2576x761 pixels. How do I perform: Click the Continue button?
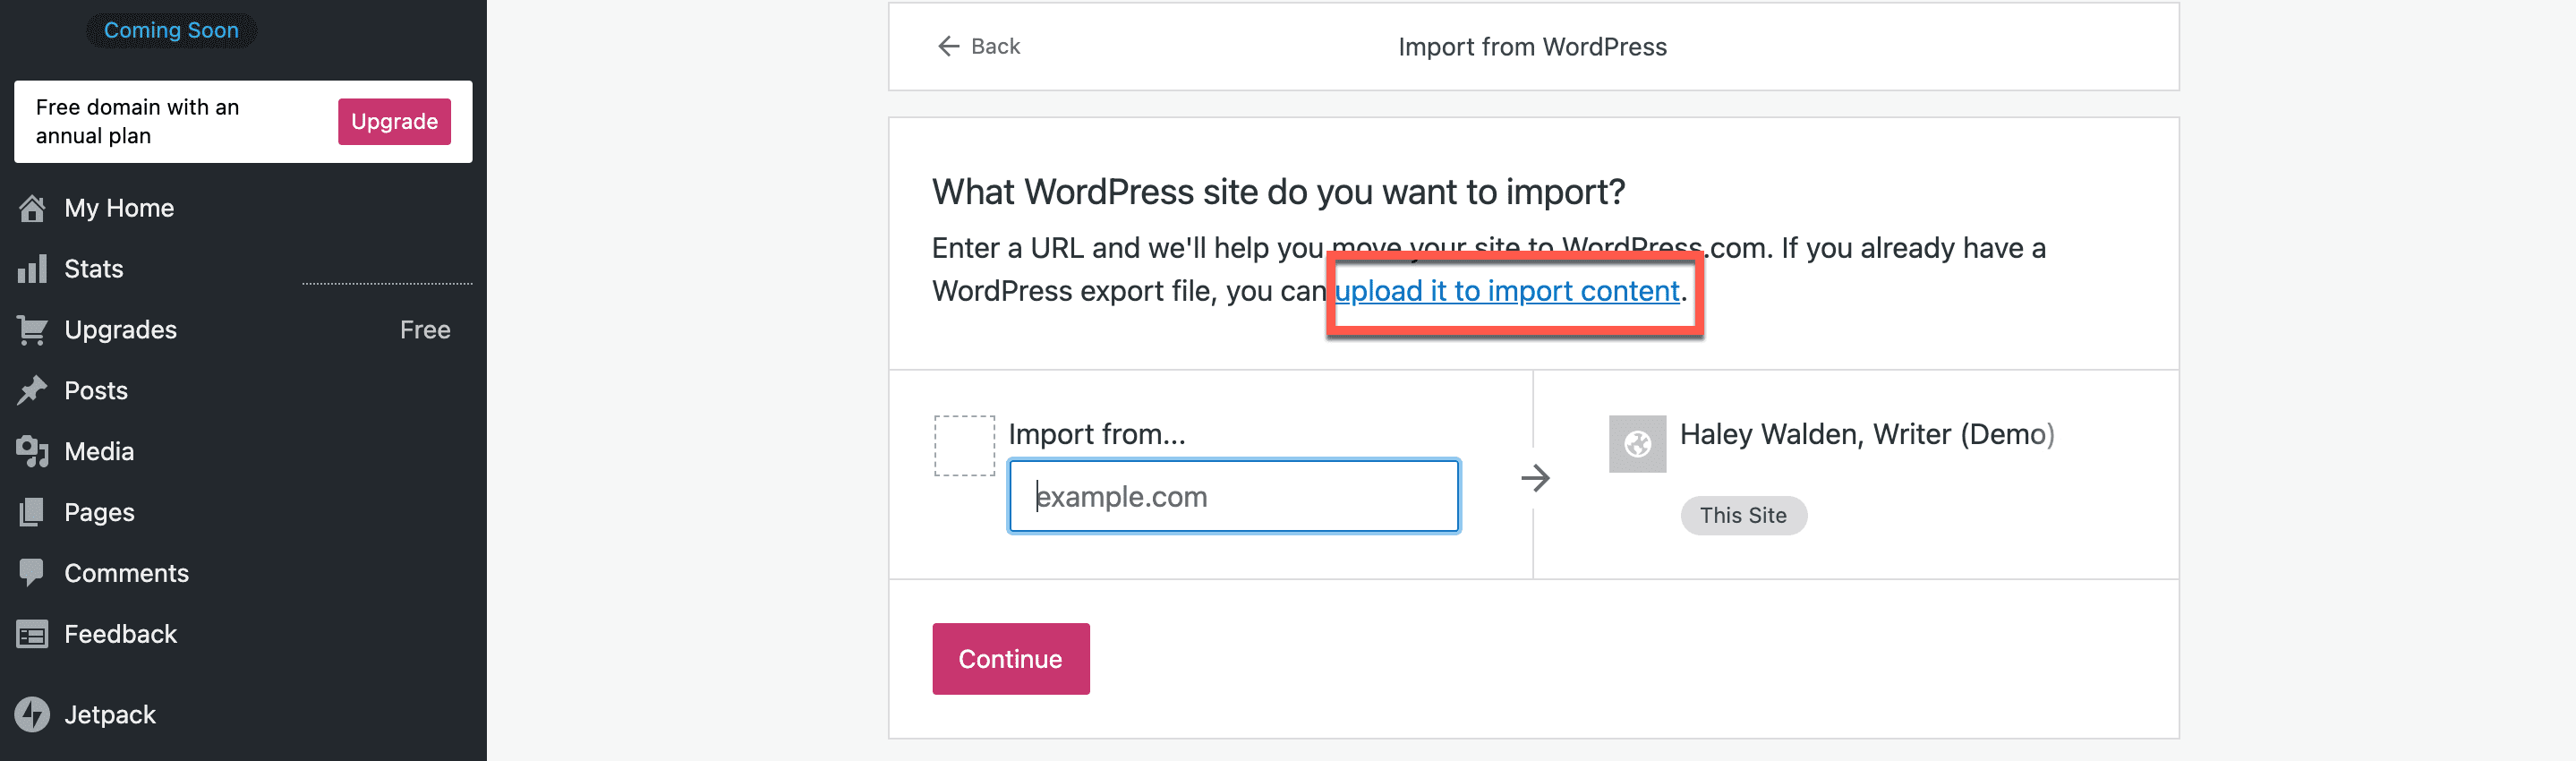click(1010, 659)
